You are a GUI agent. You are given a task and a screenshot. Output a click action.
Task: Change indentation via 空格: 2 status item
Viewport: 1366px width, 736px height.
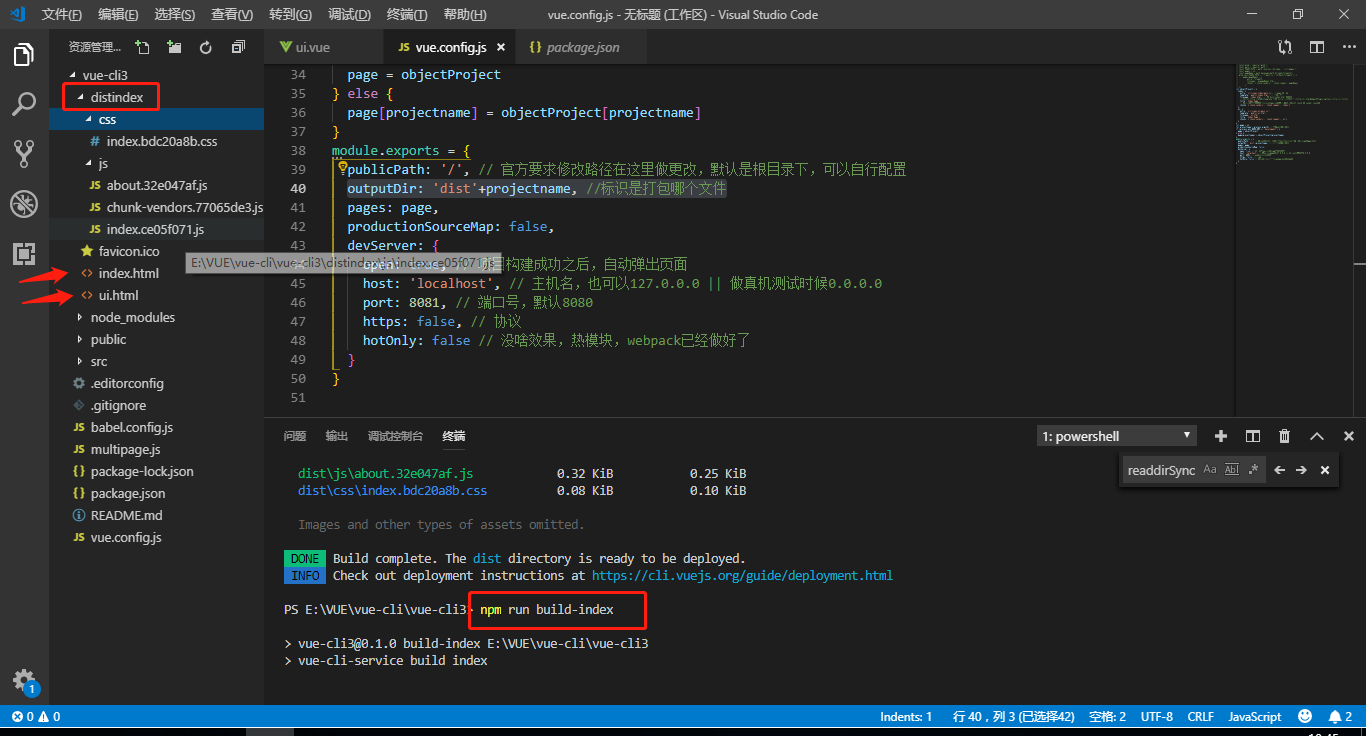tap(1107, 716)
